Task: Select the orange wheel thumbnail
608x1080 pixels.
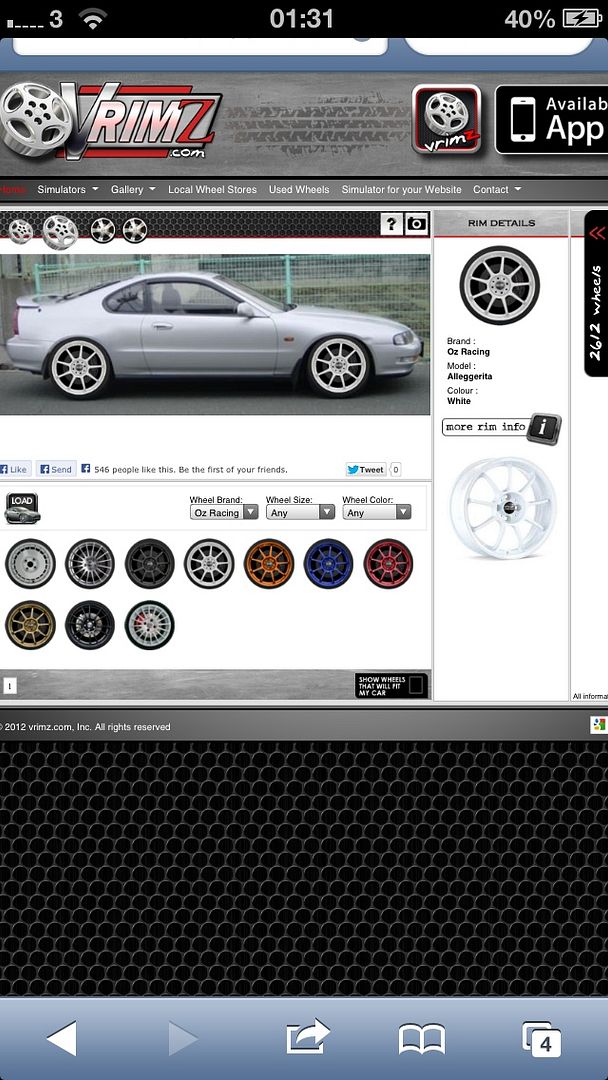Action: coord(269,564)
